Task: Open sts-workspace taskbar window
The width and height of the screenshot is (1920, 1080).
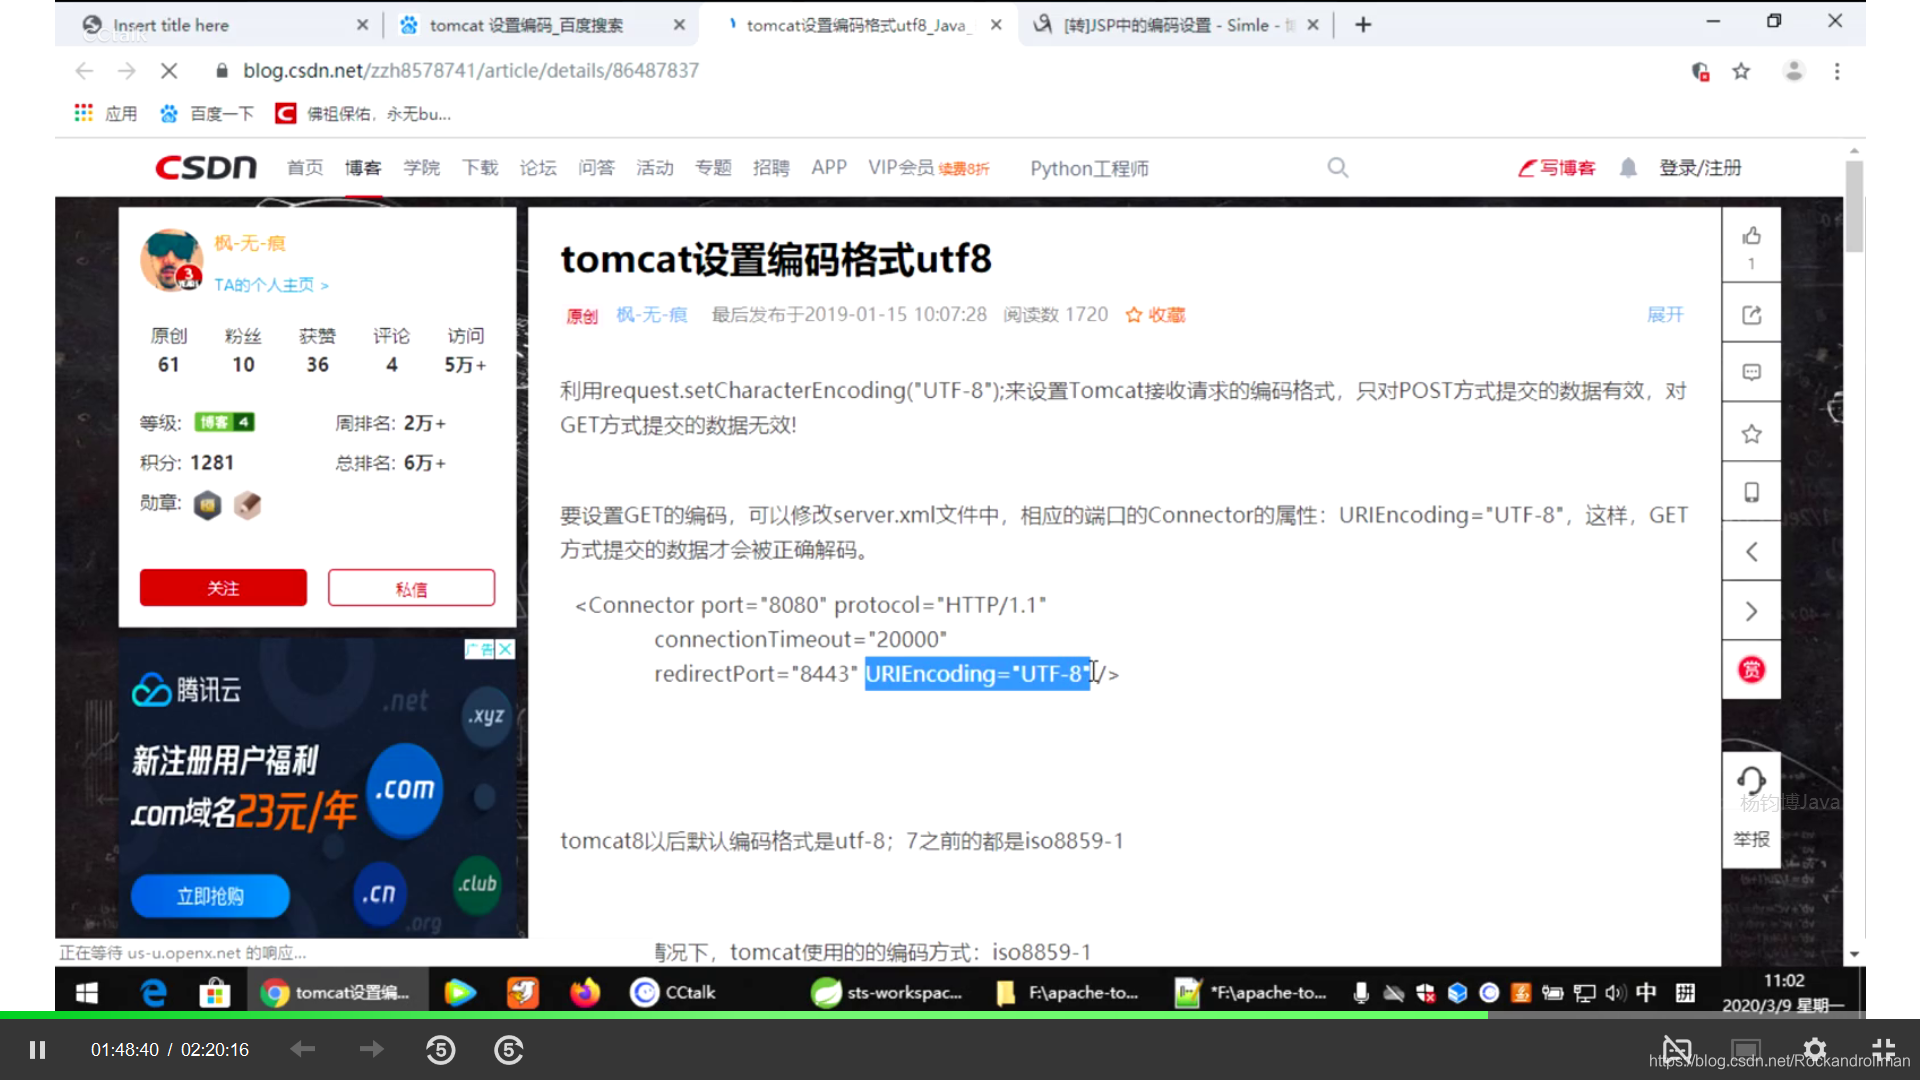Action: pyautogui.click(x=886, y=992)
